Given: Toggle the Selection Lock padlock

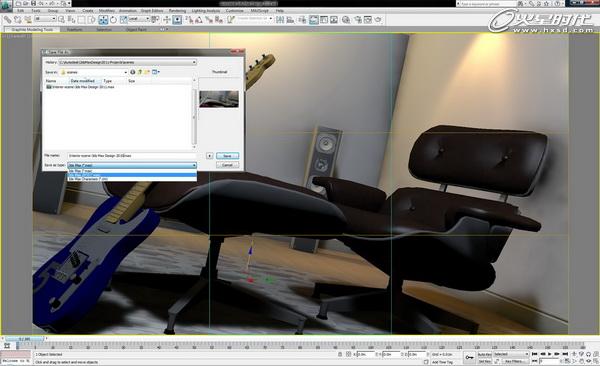Looking at the screenshot, I should point(340,355).
